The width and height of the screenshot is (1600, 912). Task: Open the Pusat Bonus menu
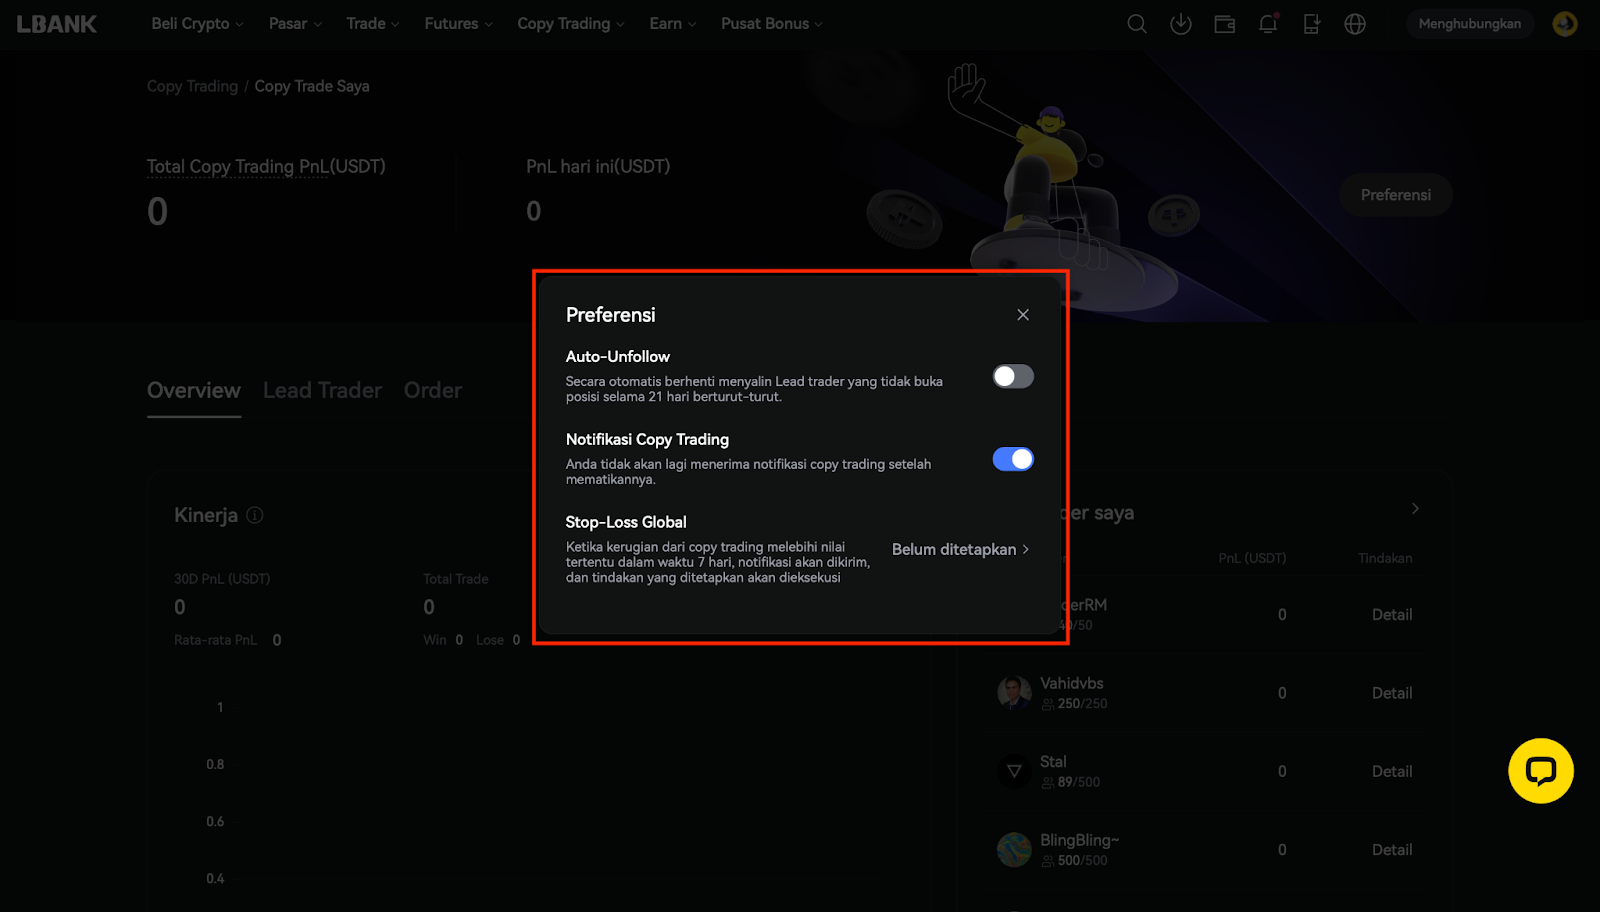771,24
